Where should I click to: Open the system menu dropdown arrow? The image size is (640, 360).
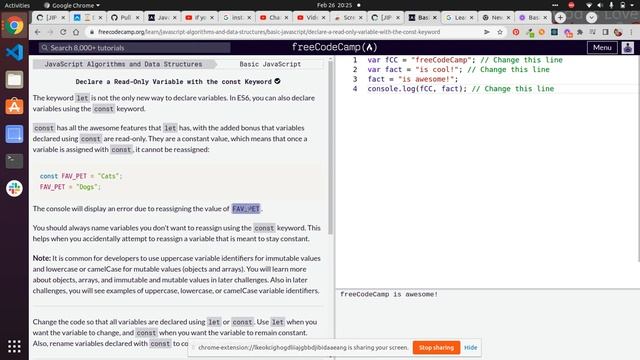633,5
